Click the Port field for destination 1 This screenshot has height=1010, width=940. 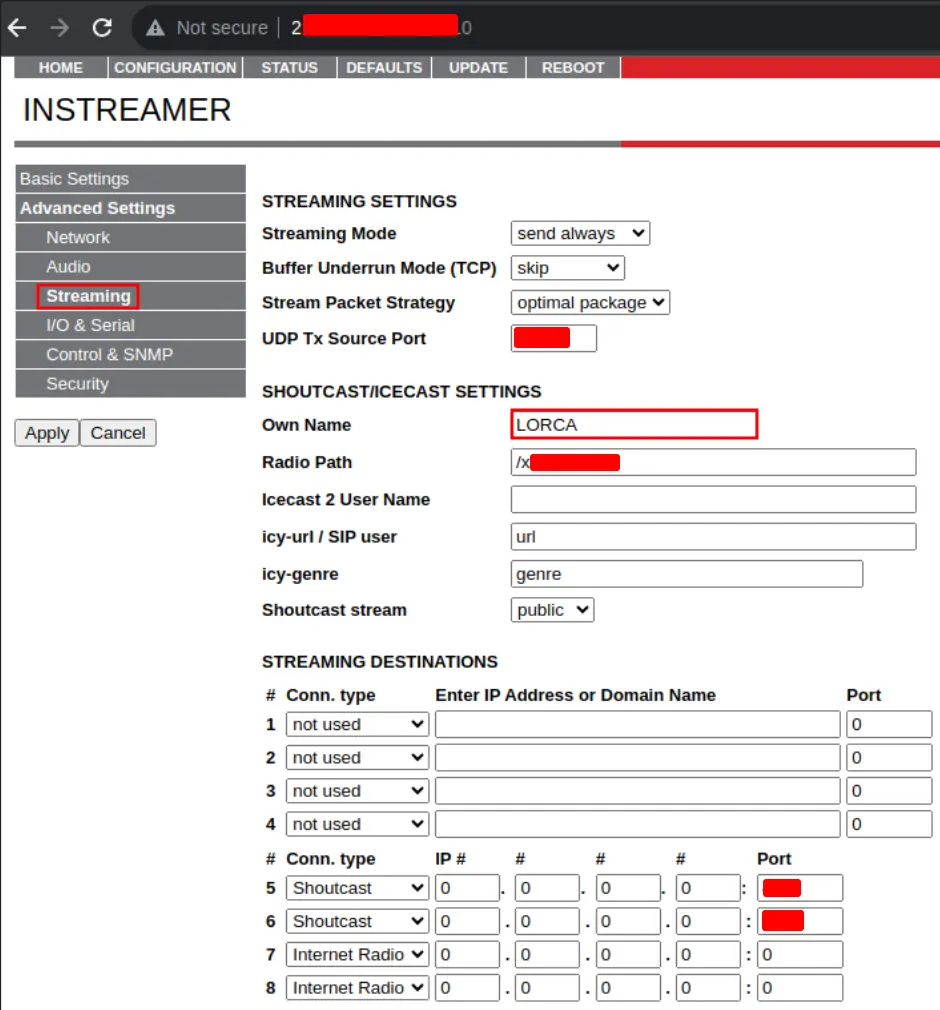click(889, 725)
